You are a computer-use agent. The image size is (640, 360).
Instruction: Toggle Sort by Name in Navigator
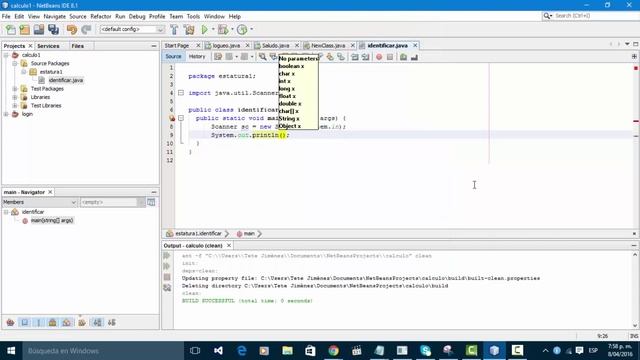click(98, 322)
